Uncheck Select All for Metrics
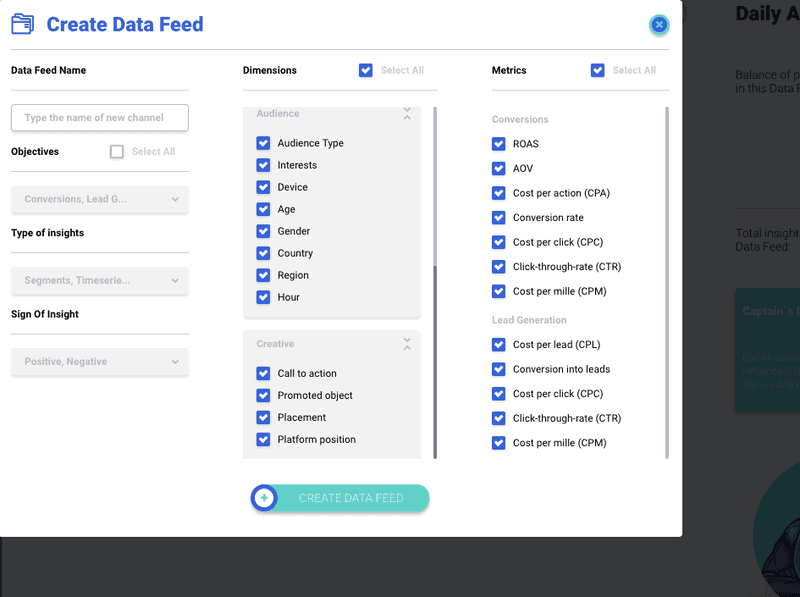The image size is (800, 597). coord(598,70)
